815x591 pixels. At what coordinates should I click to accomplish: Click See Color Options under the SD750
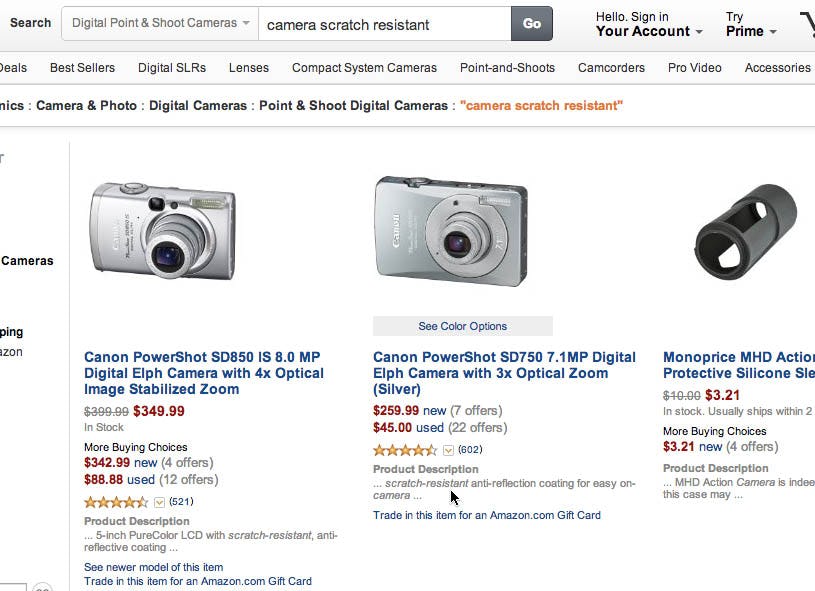tap(462, 326)
